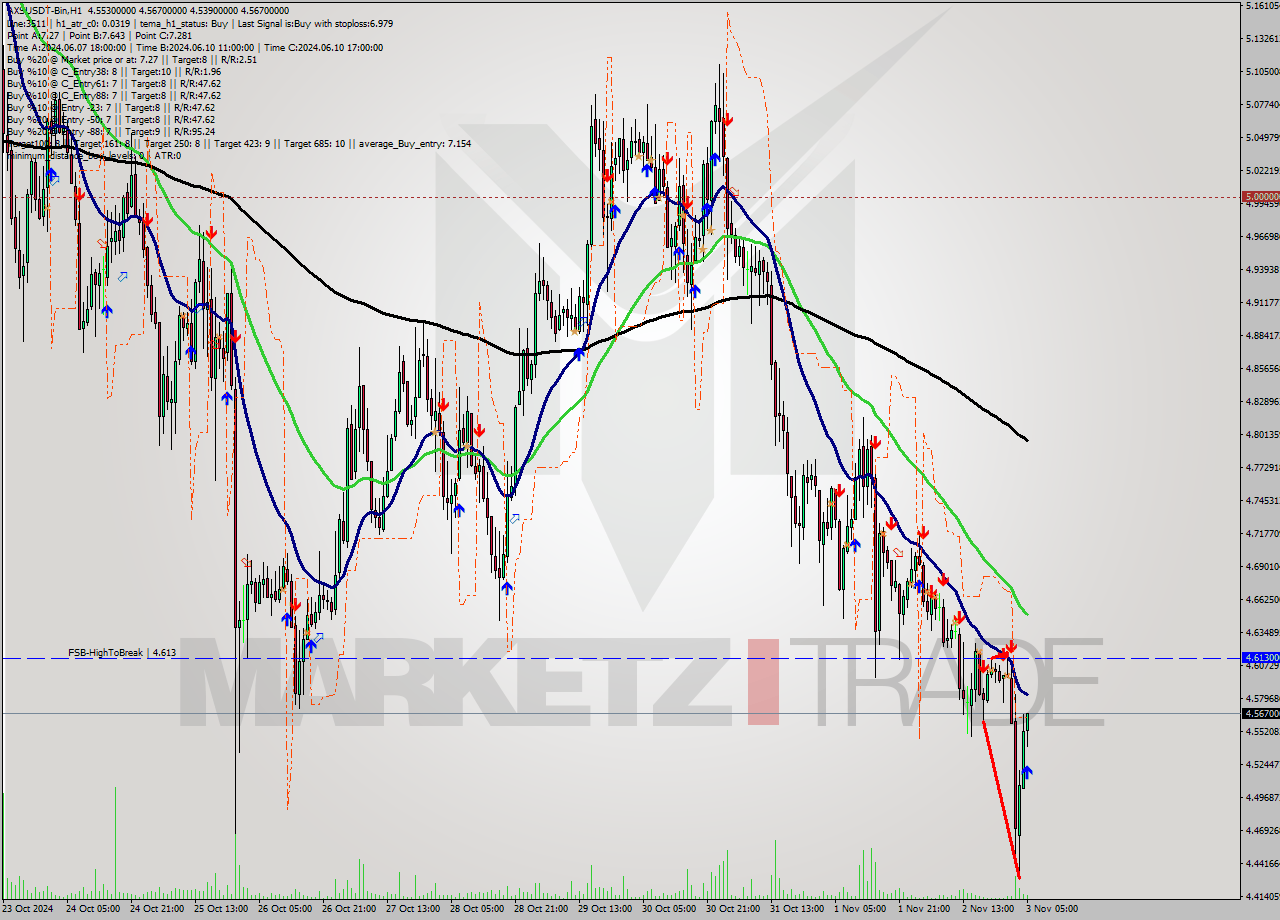Select the 'Buy %20 @ Market price' line with R/R:2.51
Image resolution: width=1280 pixels, height=920 pixels.
point(131,59)
